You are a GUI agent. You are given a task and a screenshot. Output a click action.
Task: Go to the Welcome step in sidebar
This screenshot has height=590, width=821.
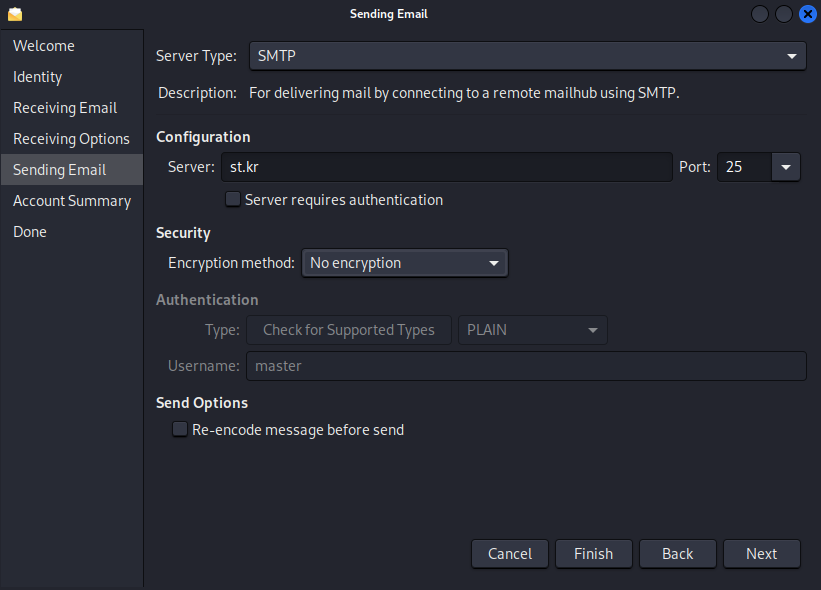pos(43,46)
